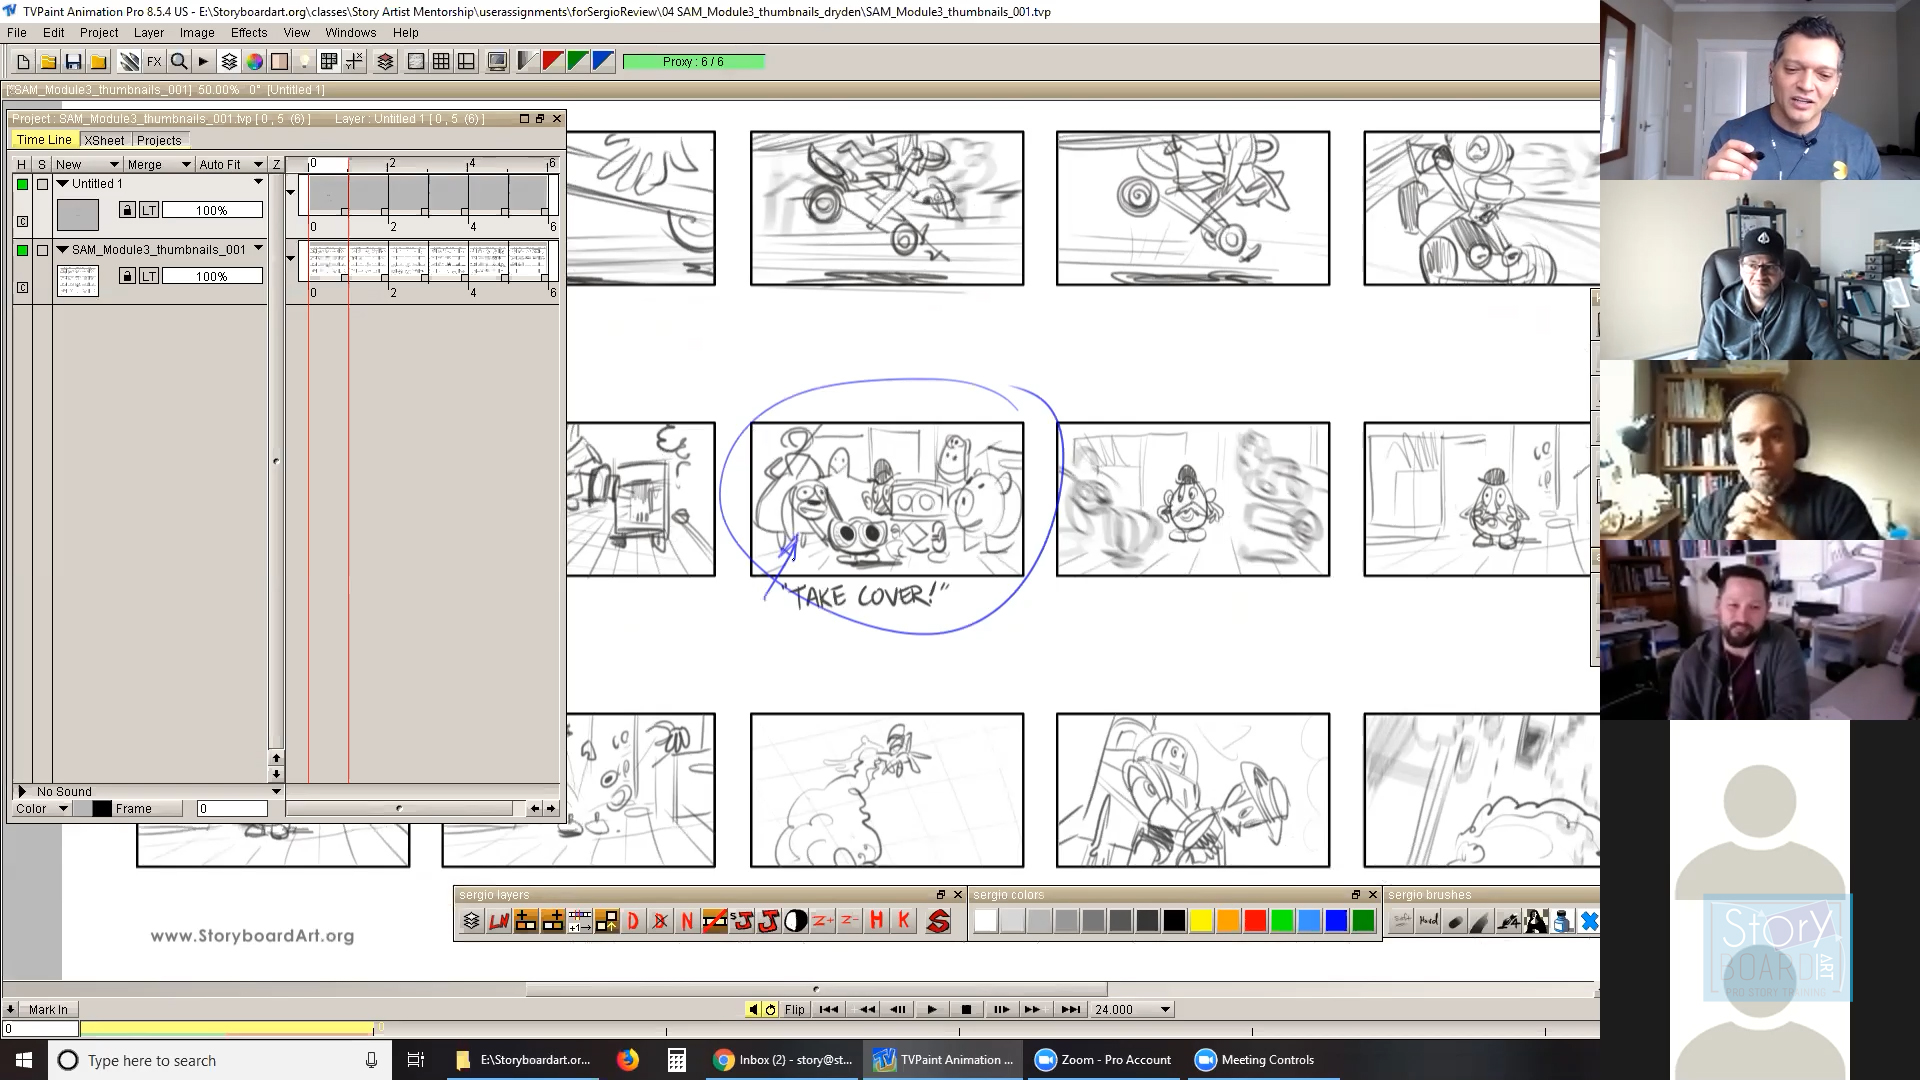Screen dimensions: 1920x1080
Task: Switch to the XSheet tab
Action: tap(104, 141)
